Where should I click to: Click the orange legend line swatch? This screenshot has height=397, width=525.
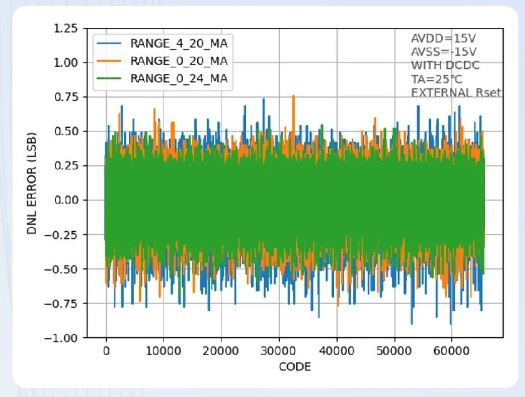pos(109,61)
